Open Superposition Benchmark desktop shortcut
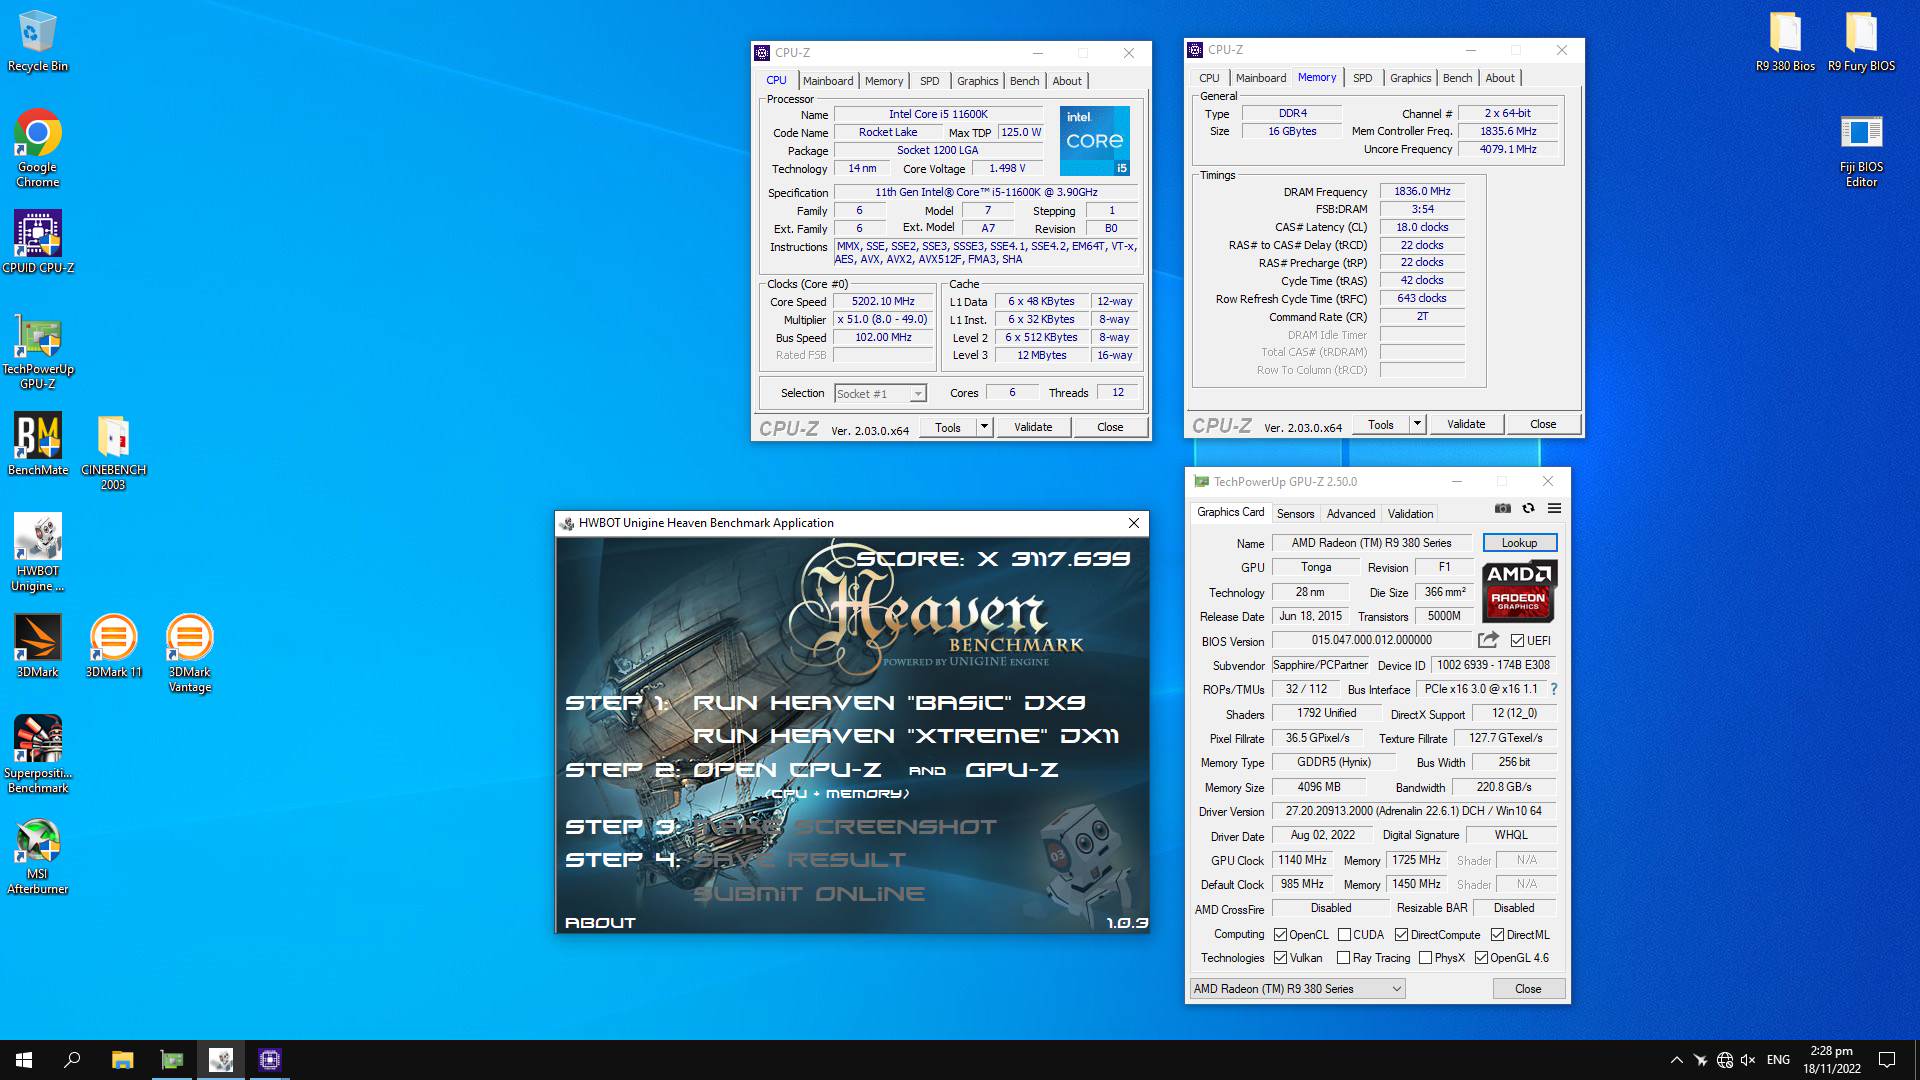 pos(38,754)
